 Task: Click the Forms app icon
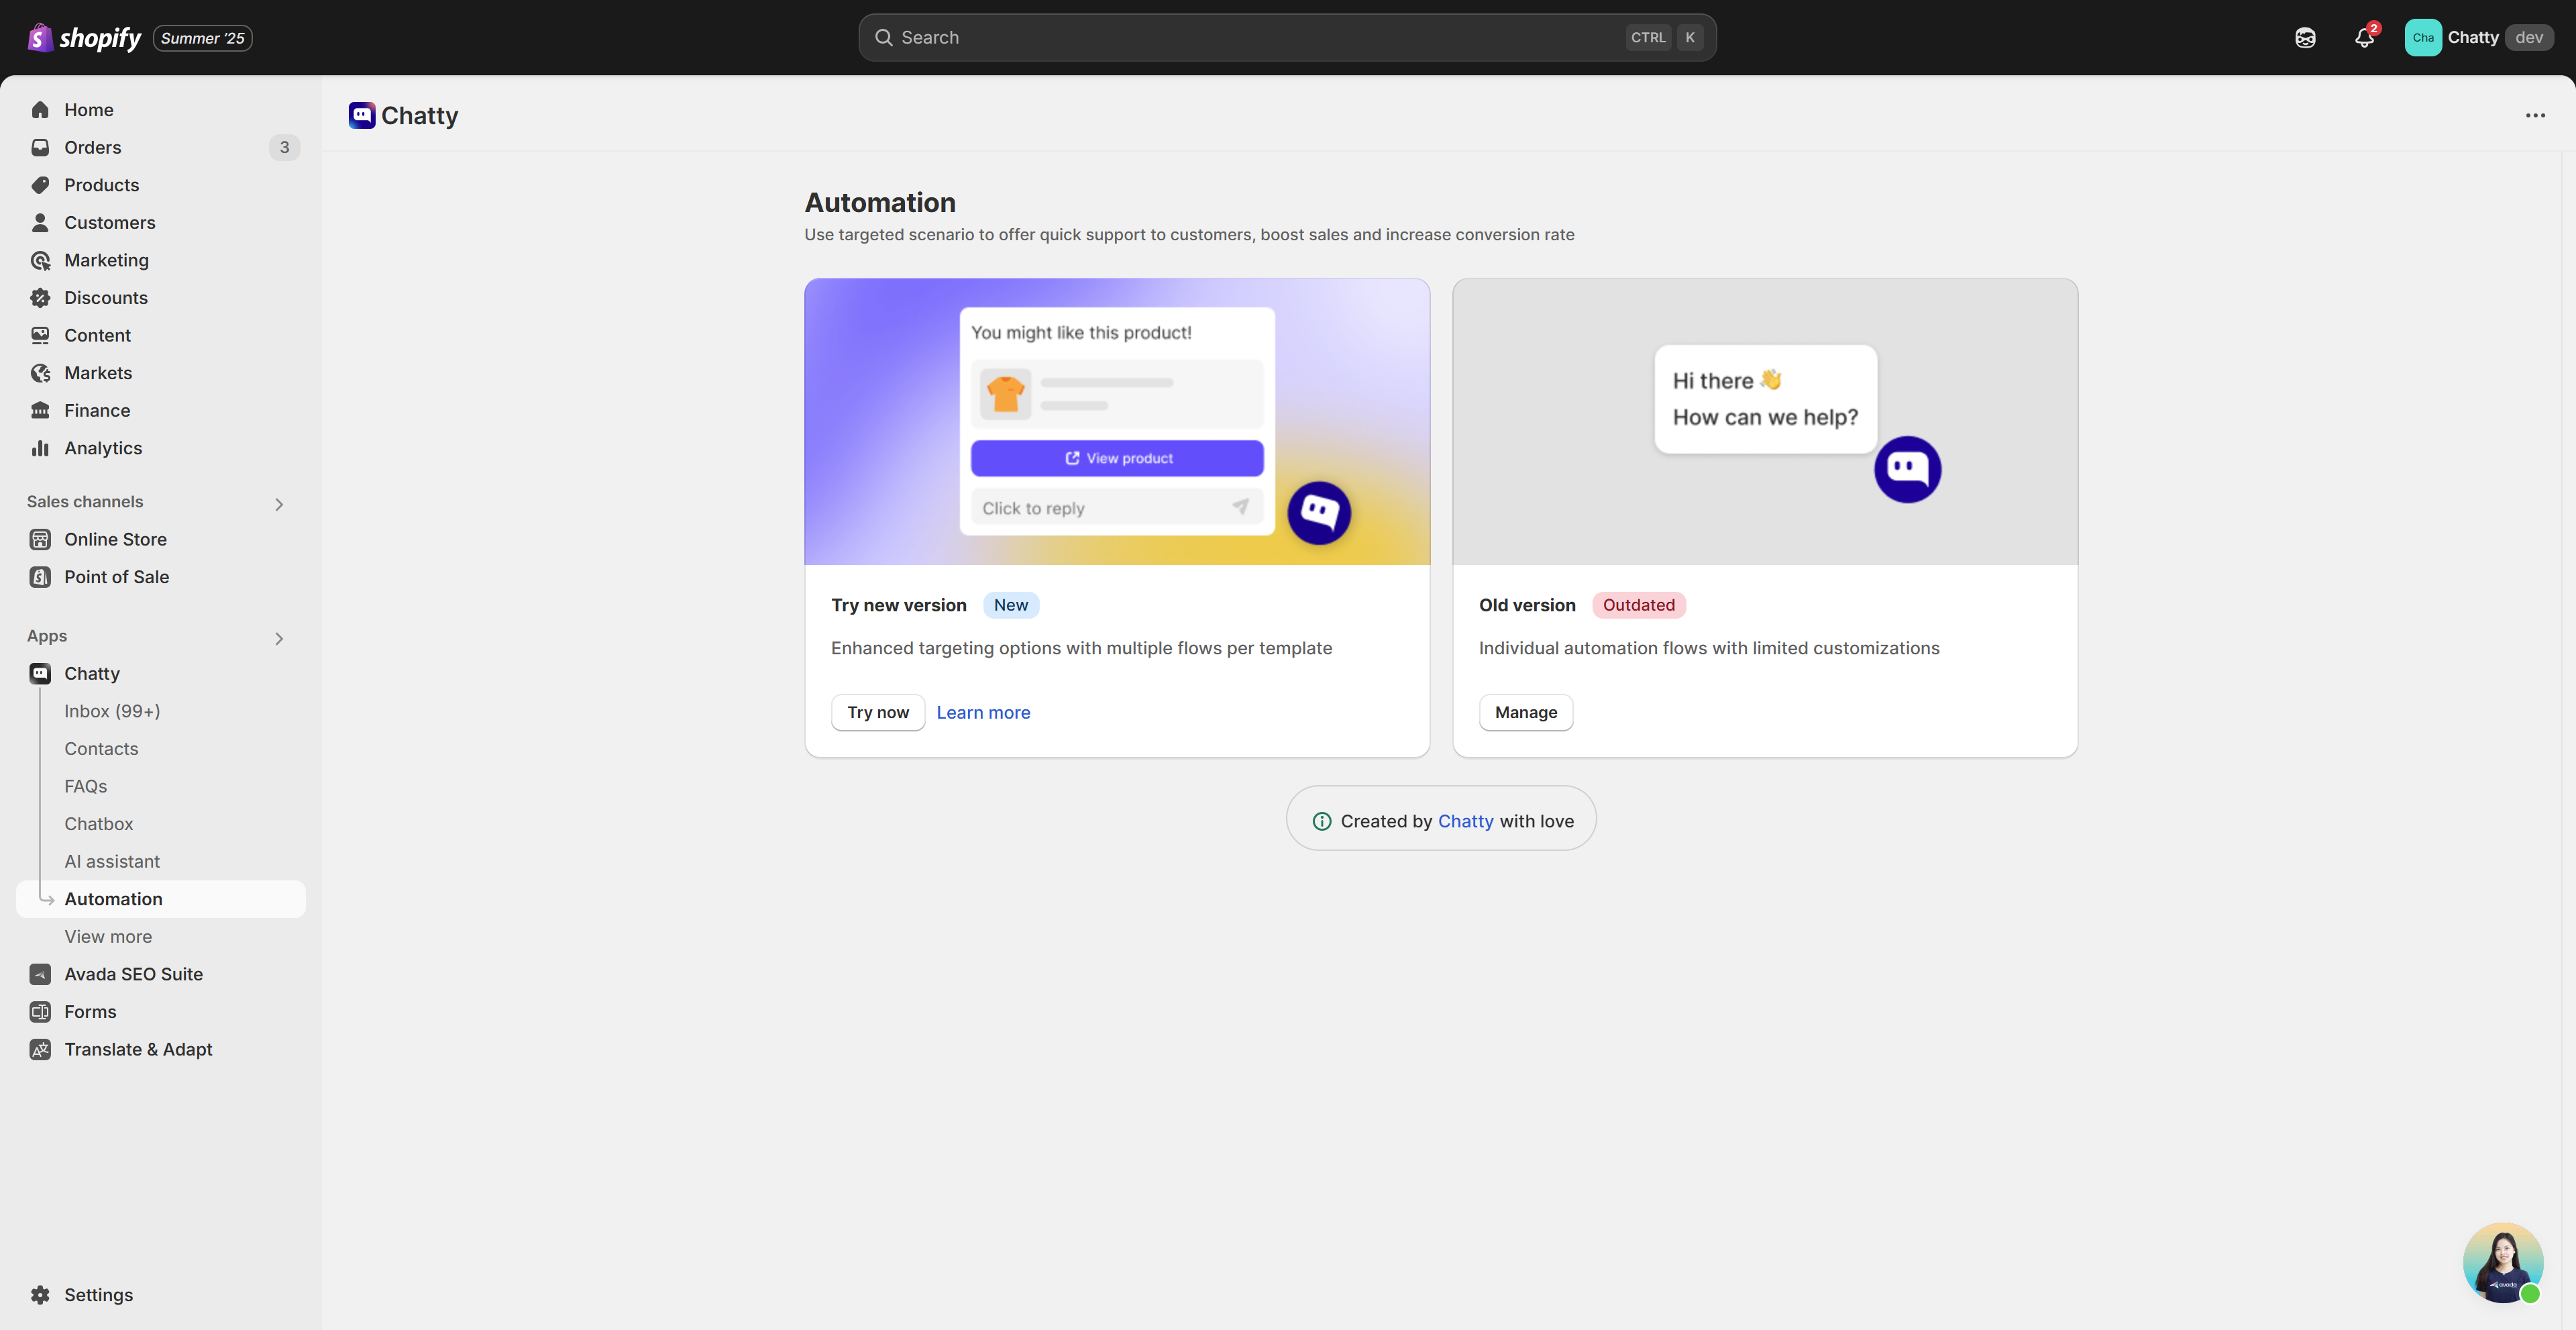click(40, 1011)
